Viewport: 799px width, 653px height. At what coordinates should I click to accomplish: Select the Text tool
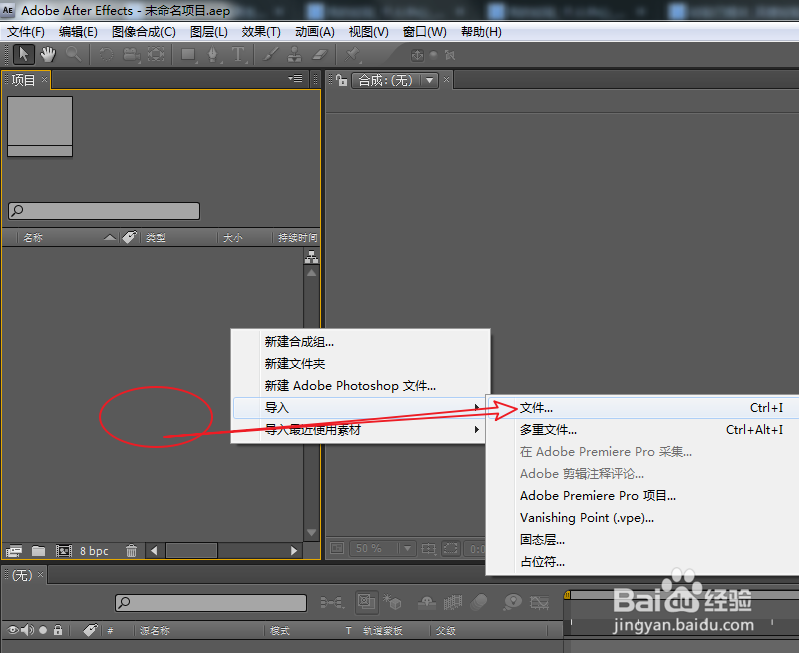[238, 54]
